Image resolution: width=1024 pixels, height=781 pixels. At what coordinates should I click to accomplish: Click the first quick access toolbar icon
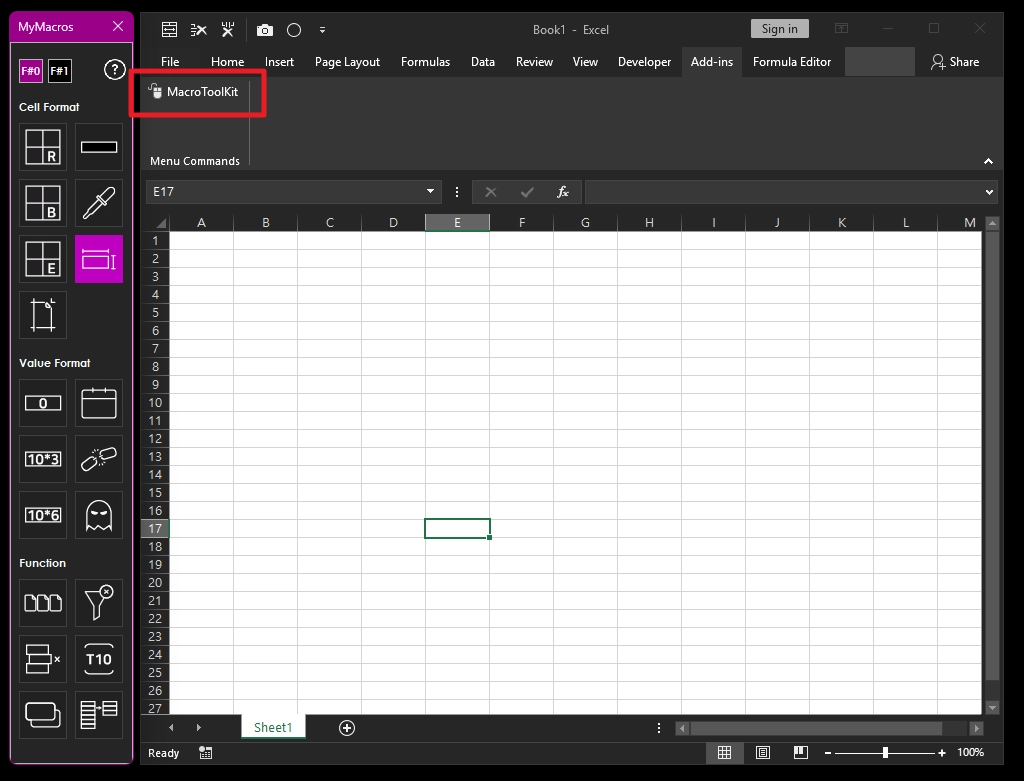click(x=169, y=29)
